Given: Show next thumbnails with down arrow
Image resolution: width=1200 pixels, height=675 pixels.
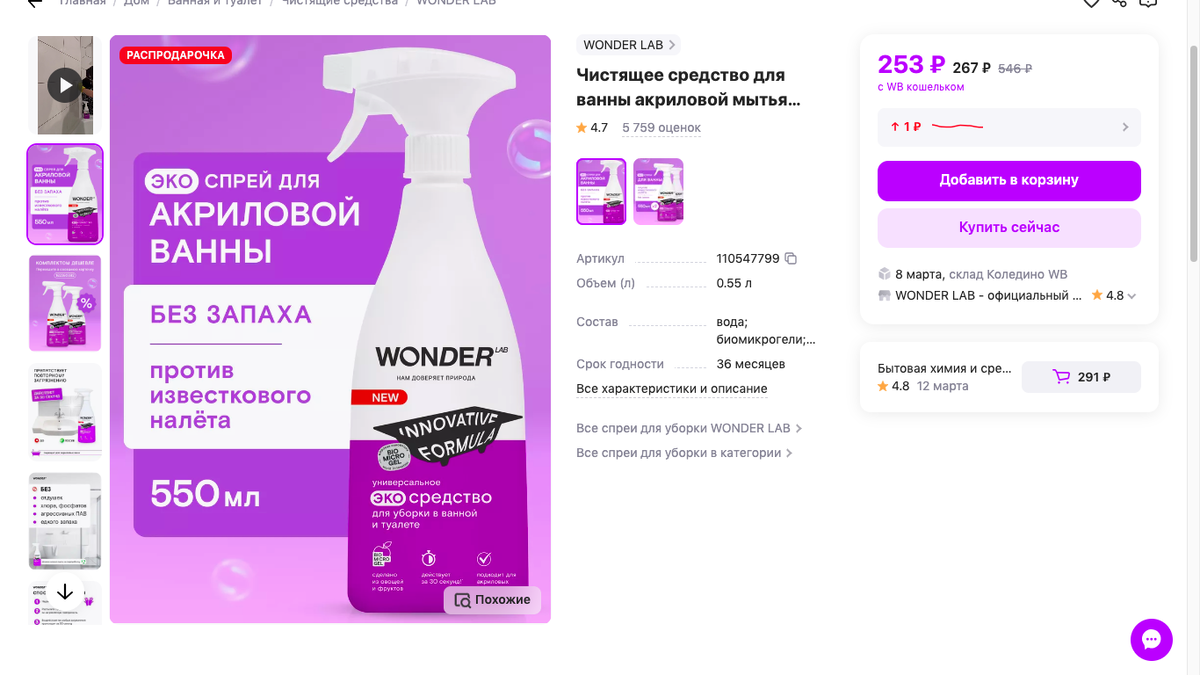Looking at the screenshot, I should 65,592.
